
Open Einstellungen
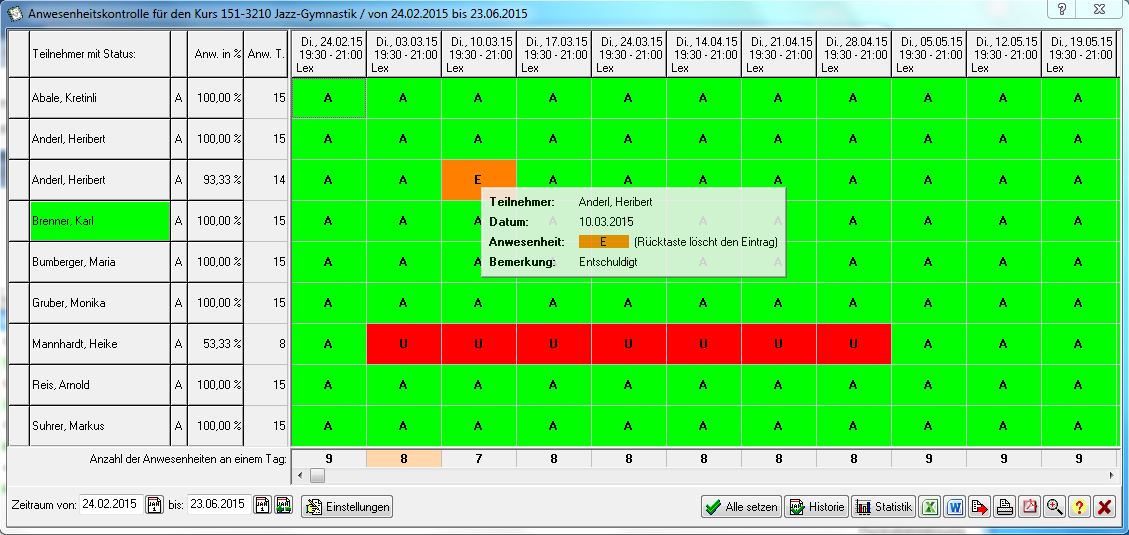(348, 507)
